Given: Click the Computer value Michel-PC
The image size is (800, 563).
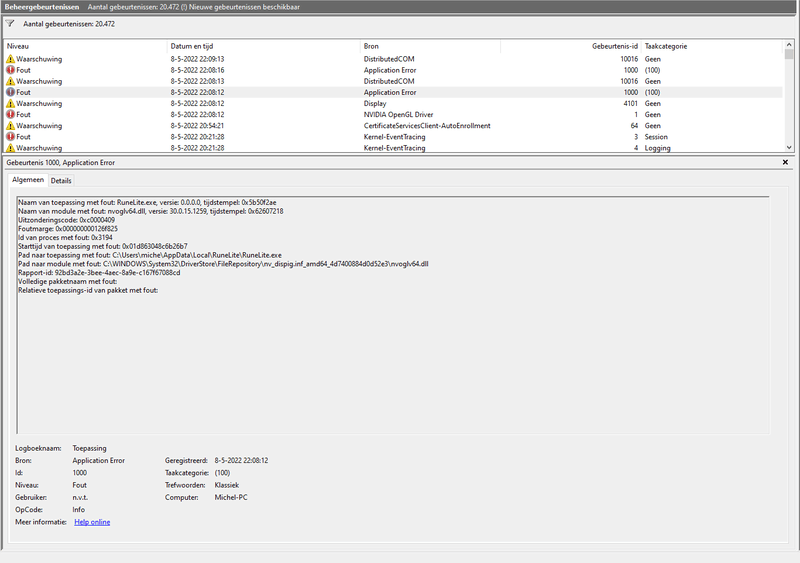Looking at the screenshot, I should (x=231, y=497).
